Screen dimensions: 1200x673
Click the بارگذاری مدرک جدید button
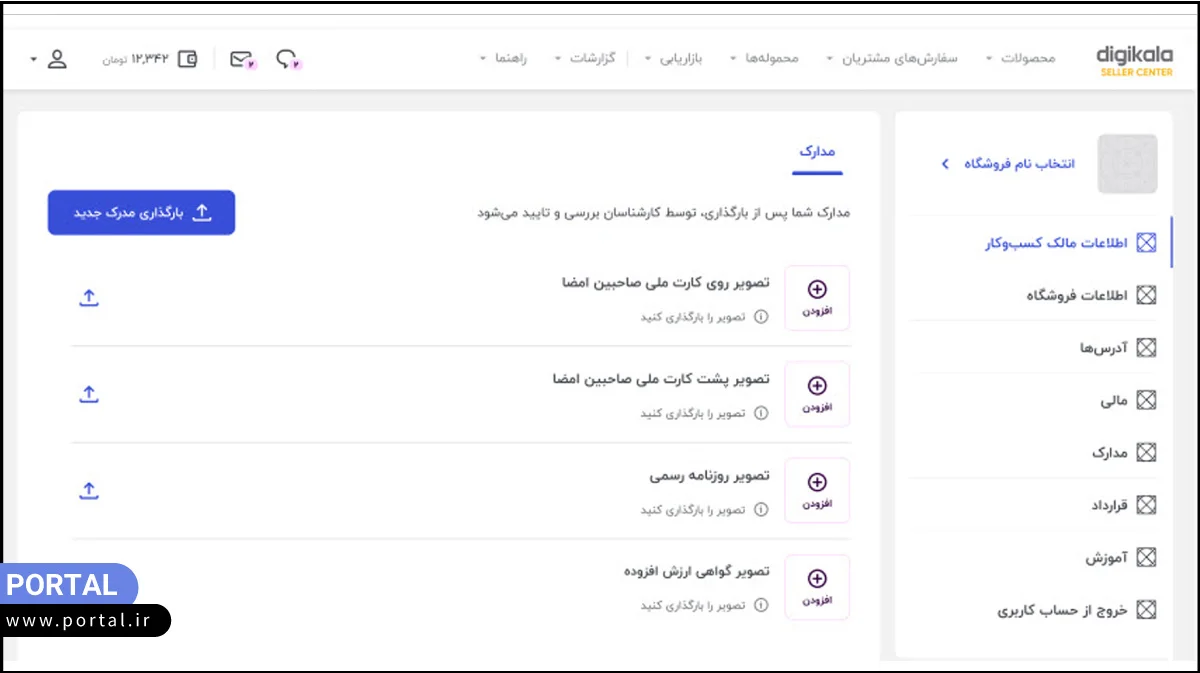(x=141, y=212)
